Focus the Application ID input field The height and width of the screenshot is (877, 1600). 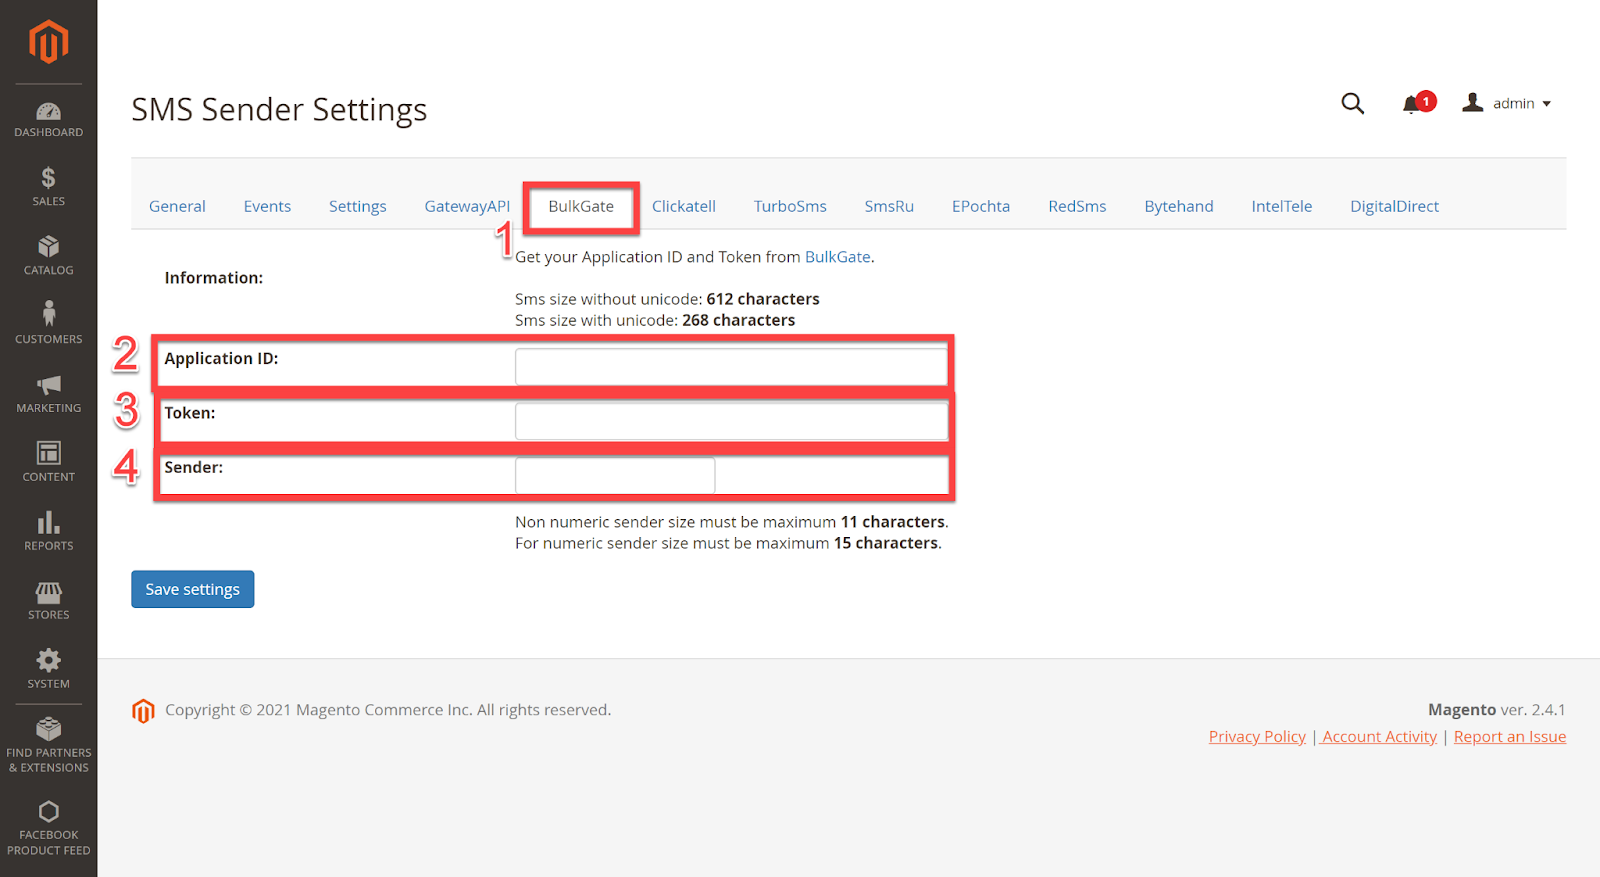click(x=731, y=367)
